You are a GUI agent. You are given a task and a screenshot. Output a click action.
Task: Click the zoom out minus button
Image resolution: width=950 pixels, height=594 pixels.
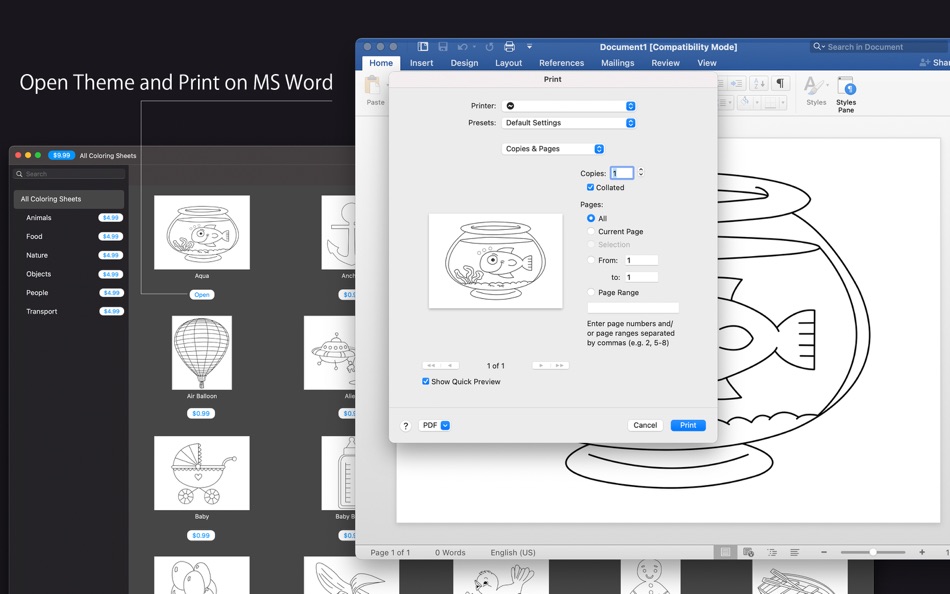click(824, 552)
